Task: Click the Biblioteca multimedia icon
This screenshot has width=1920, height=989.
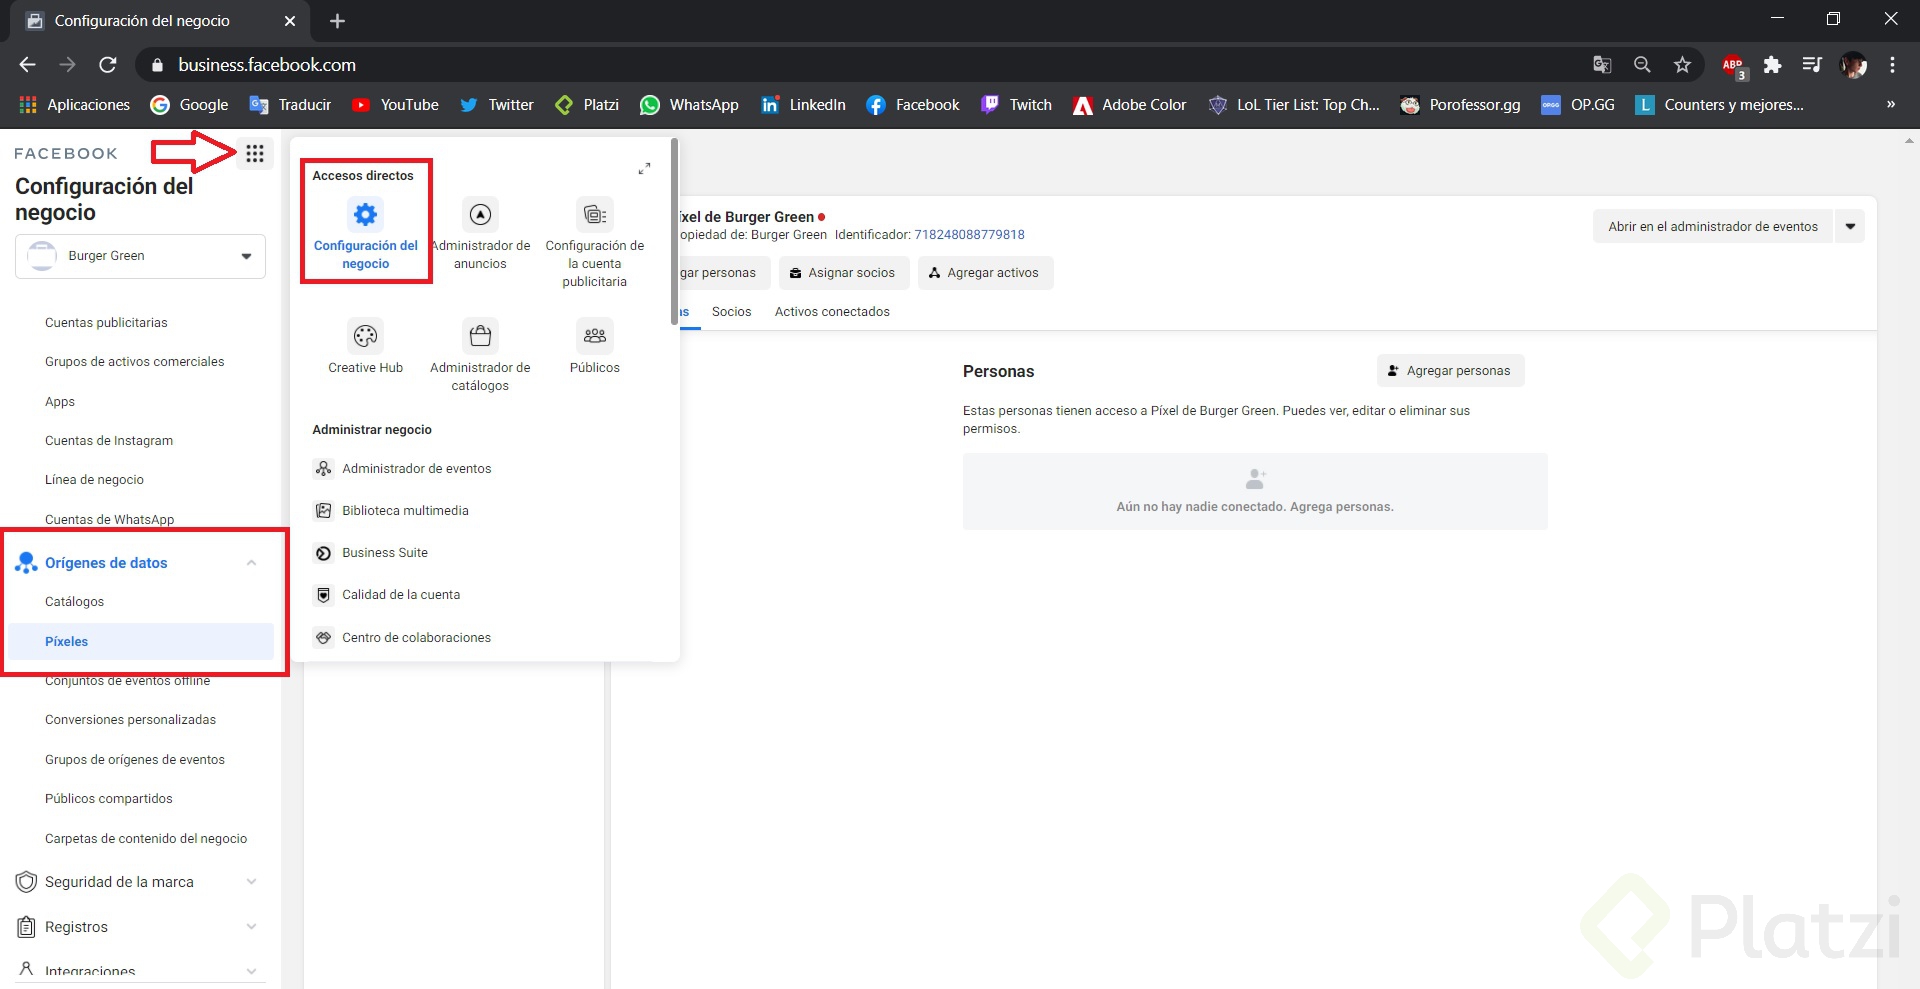Action: [323, 510]
